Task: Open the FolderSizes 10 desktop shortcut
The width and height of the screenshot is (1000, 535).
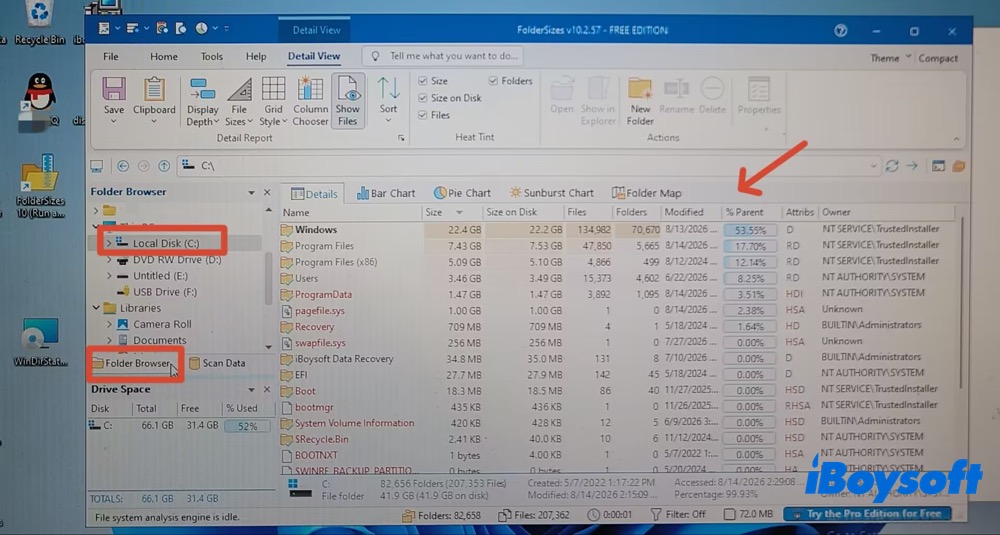Action: click(40, 186)
